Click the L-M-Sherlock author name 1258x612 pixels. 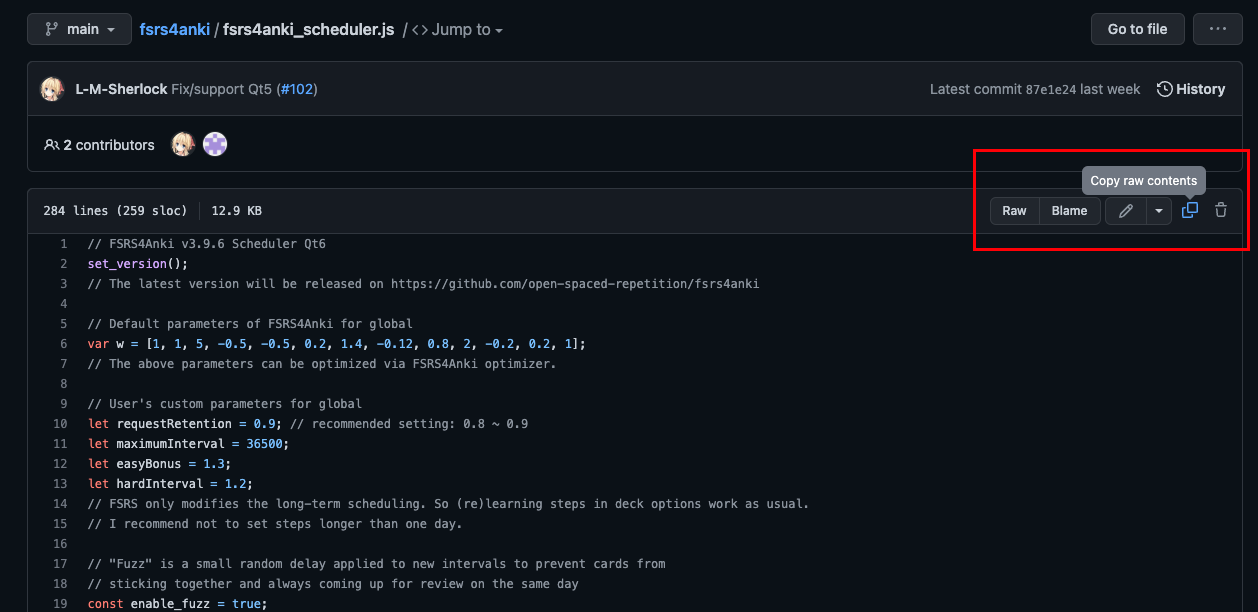pyautogui.click(x=121, y=89)
